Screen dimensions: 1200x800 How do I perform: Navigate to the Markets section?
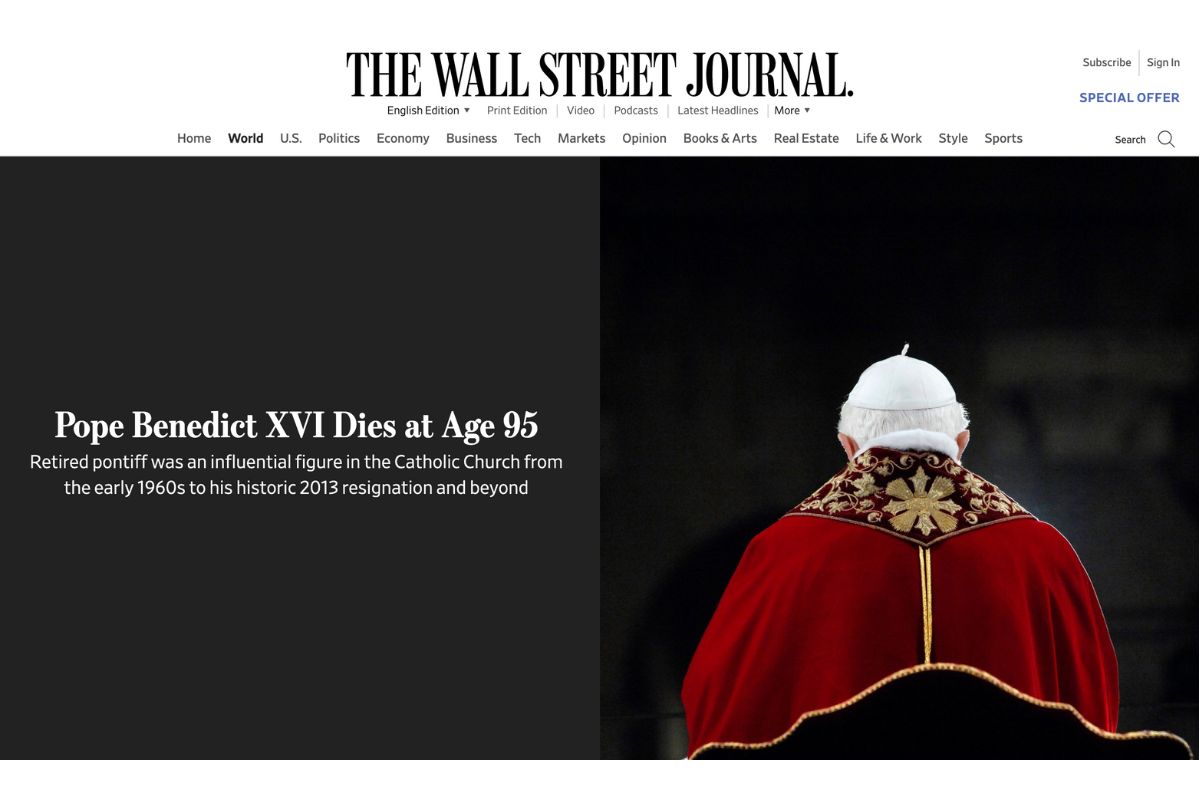(x=581, y=138)
